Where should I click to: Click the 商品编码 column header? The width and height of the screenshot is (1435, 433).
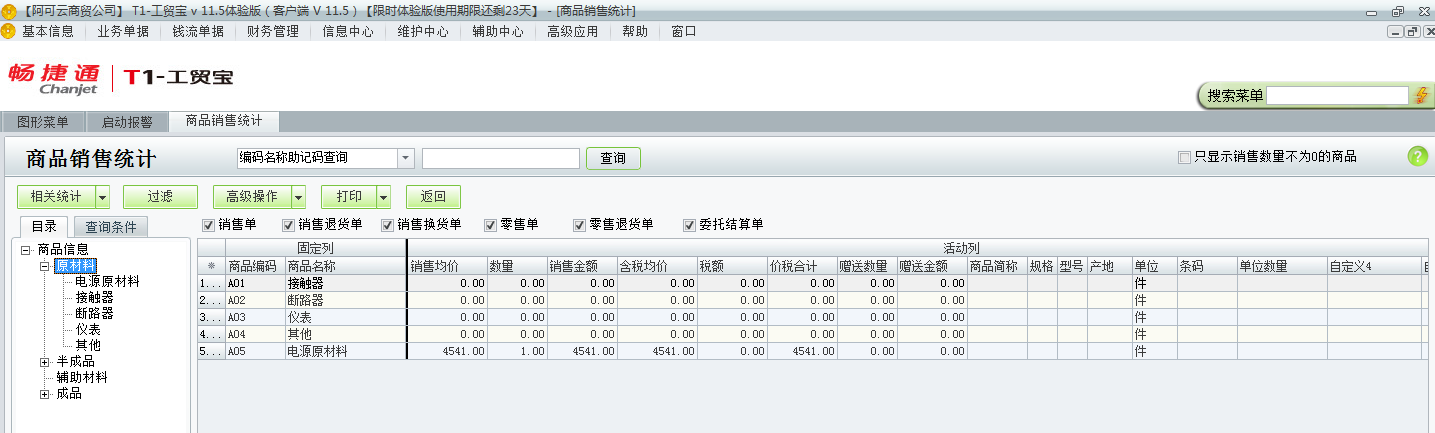pos(255,267)
